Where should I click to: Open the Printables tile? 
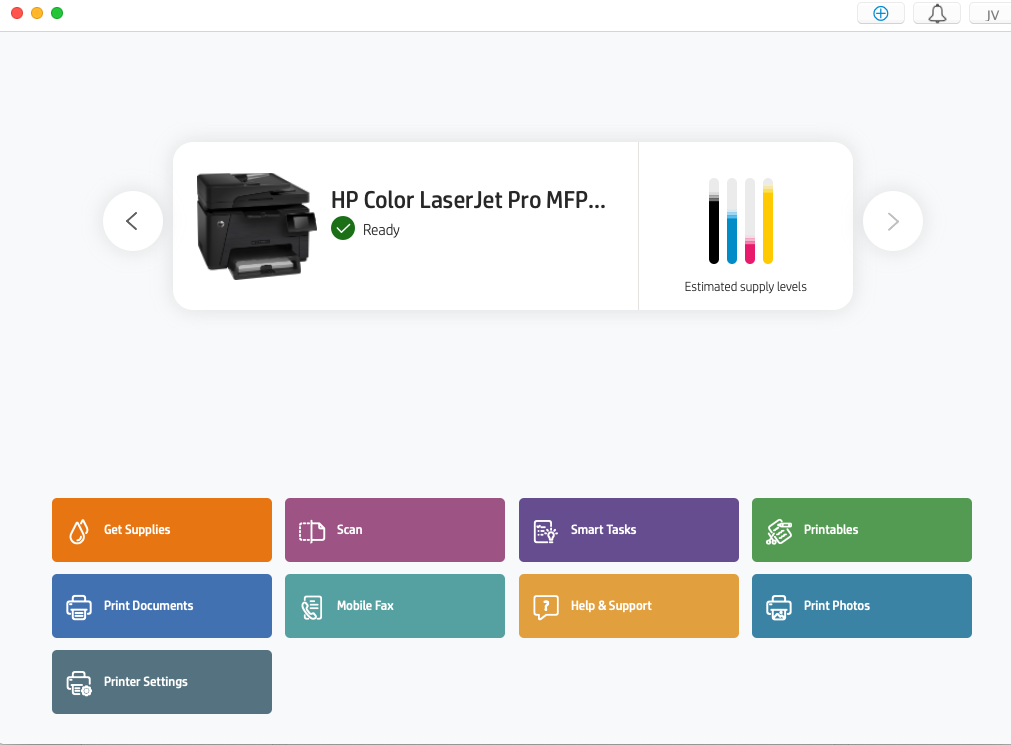click(861, 530)
